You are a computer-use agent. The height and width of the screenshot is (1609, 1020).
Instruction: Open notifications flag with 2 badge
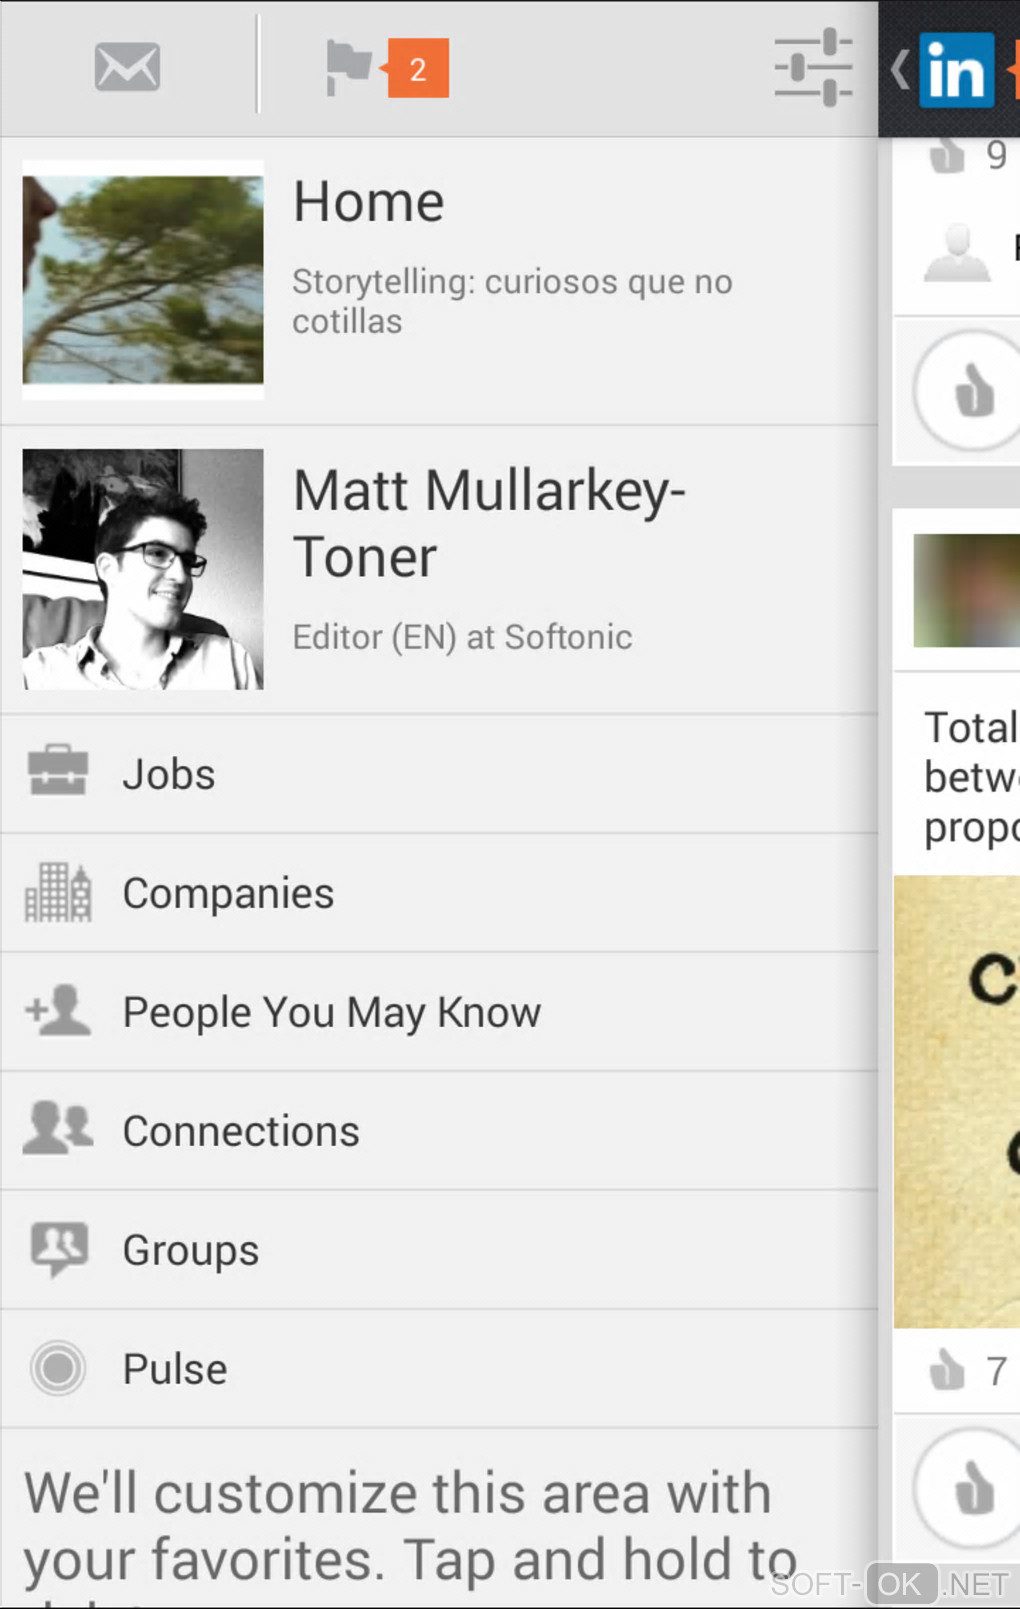pos(387,68)
